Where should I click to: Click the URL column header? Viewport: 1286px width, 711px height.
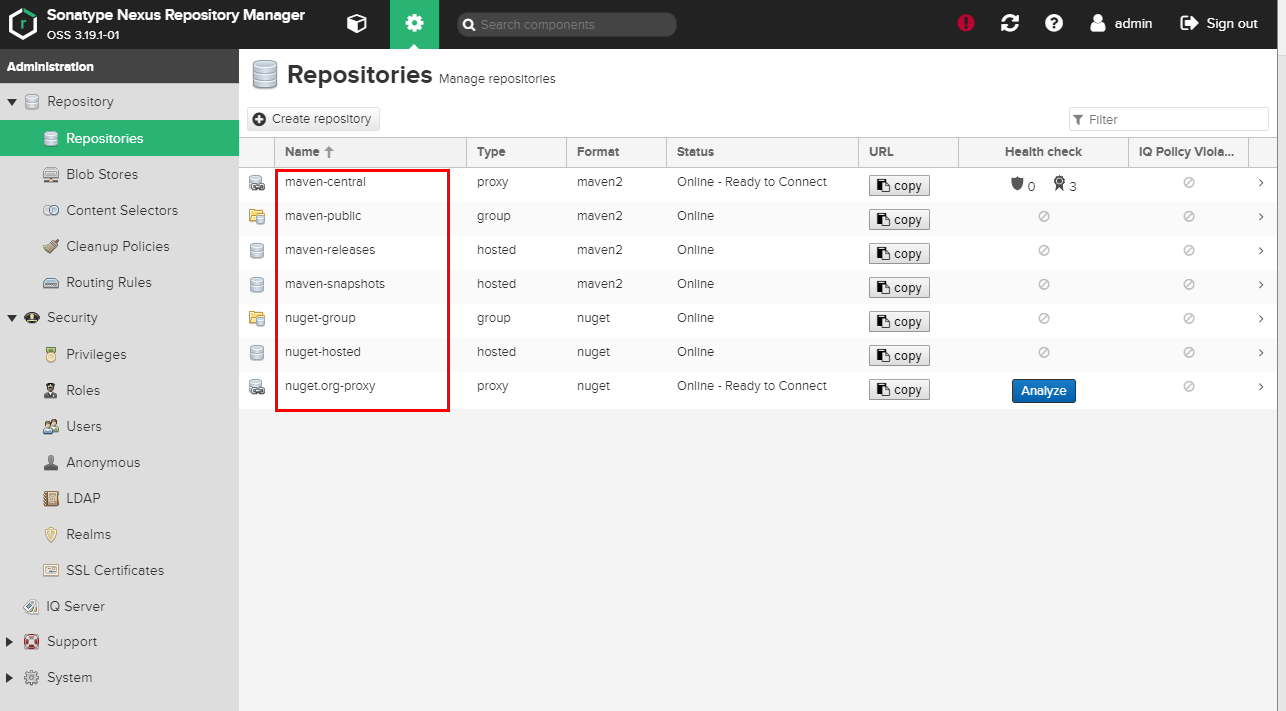pyautogui.click(x=908, y=152)
